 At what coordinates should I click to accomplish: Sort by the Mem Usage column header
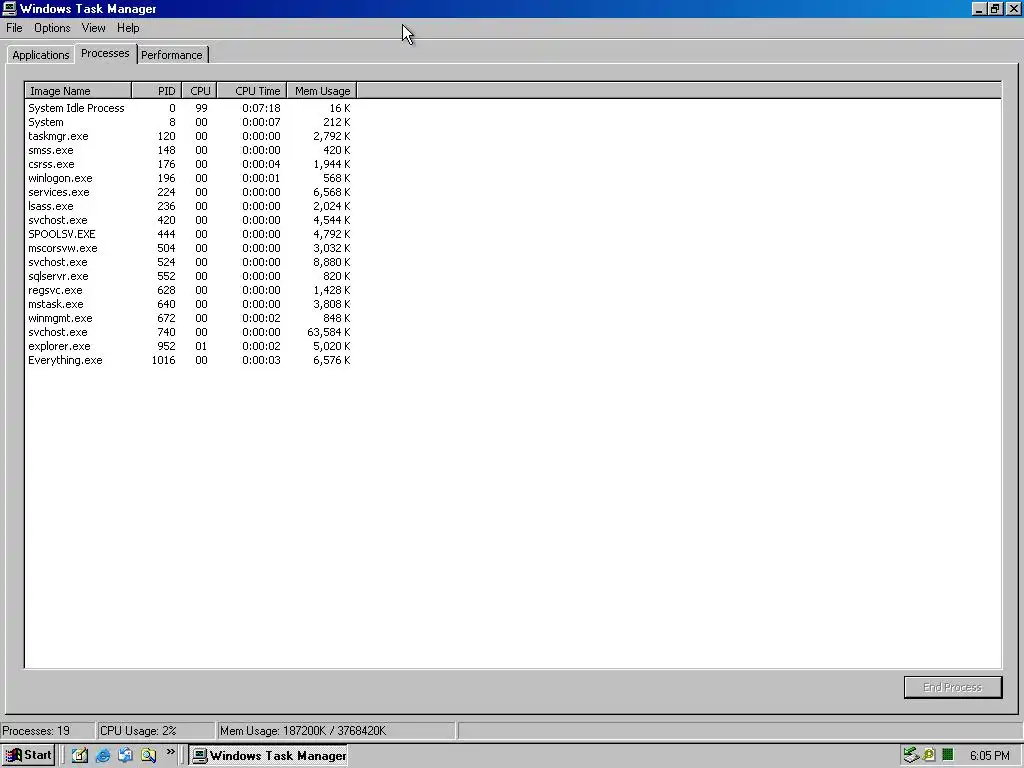point(322,91)
